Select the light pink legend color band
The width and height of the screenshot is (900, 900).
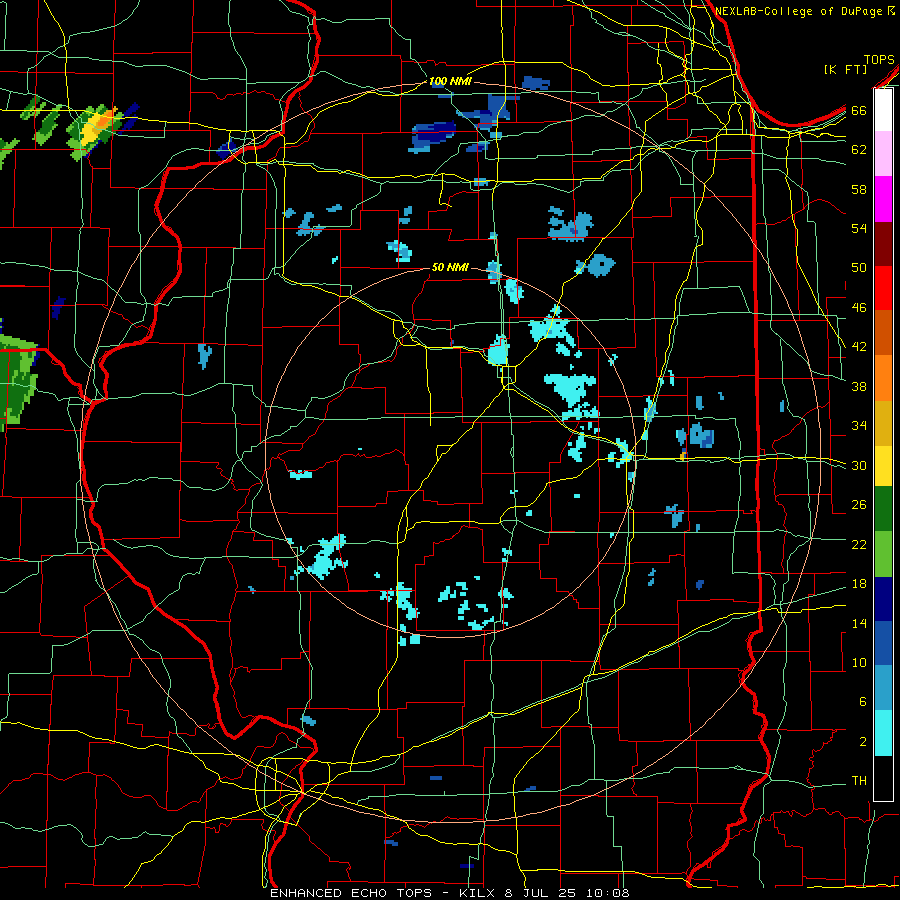click(883, 154)
